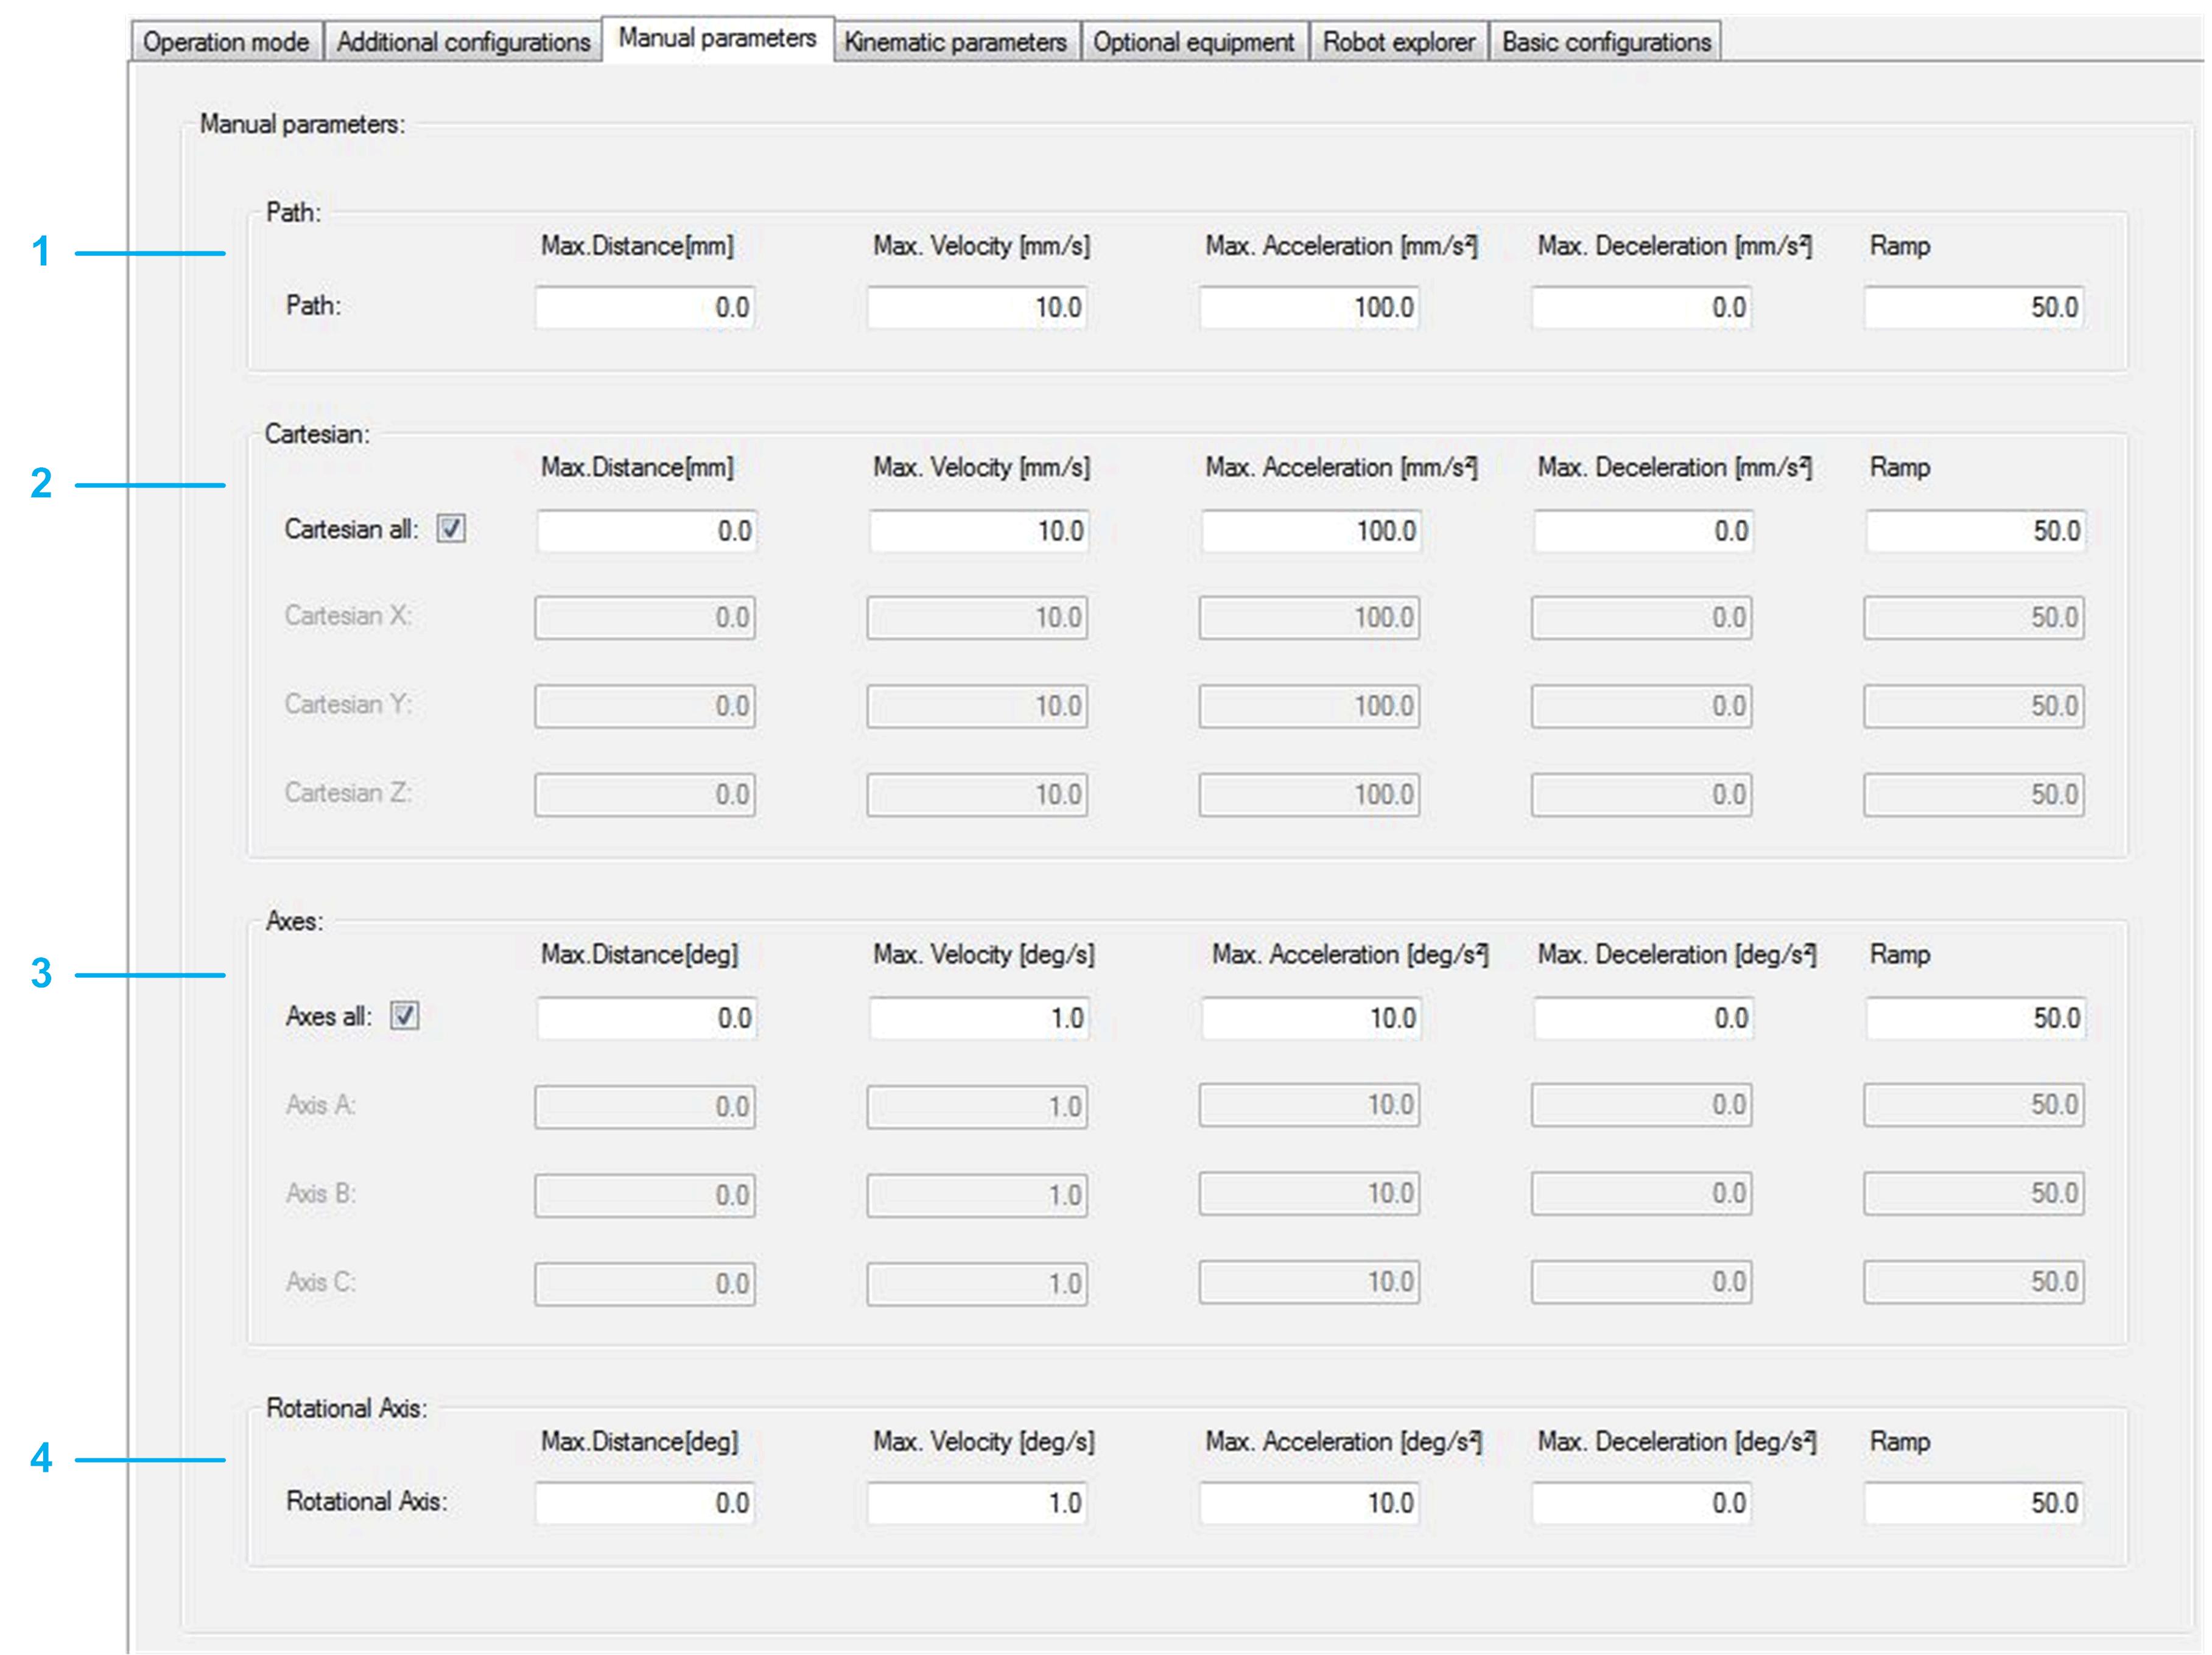Screen dimensions: 2212x1655
Task: Click Path Max. Distance input field
Action: click(x=644, y=307)
